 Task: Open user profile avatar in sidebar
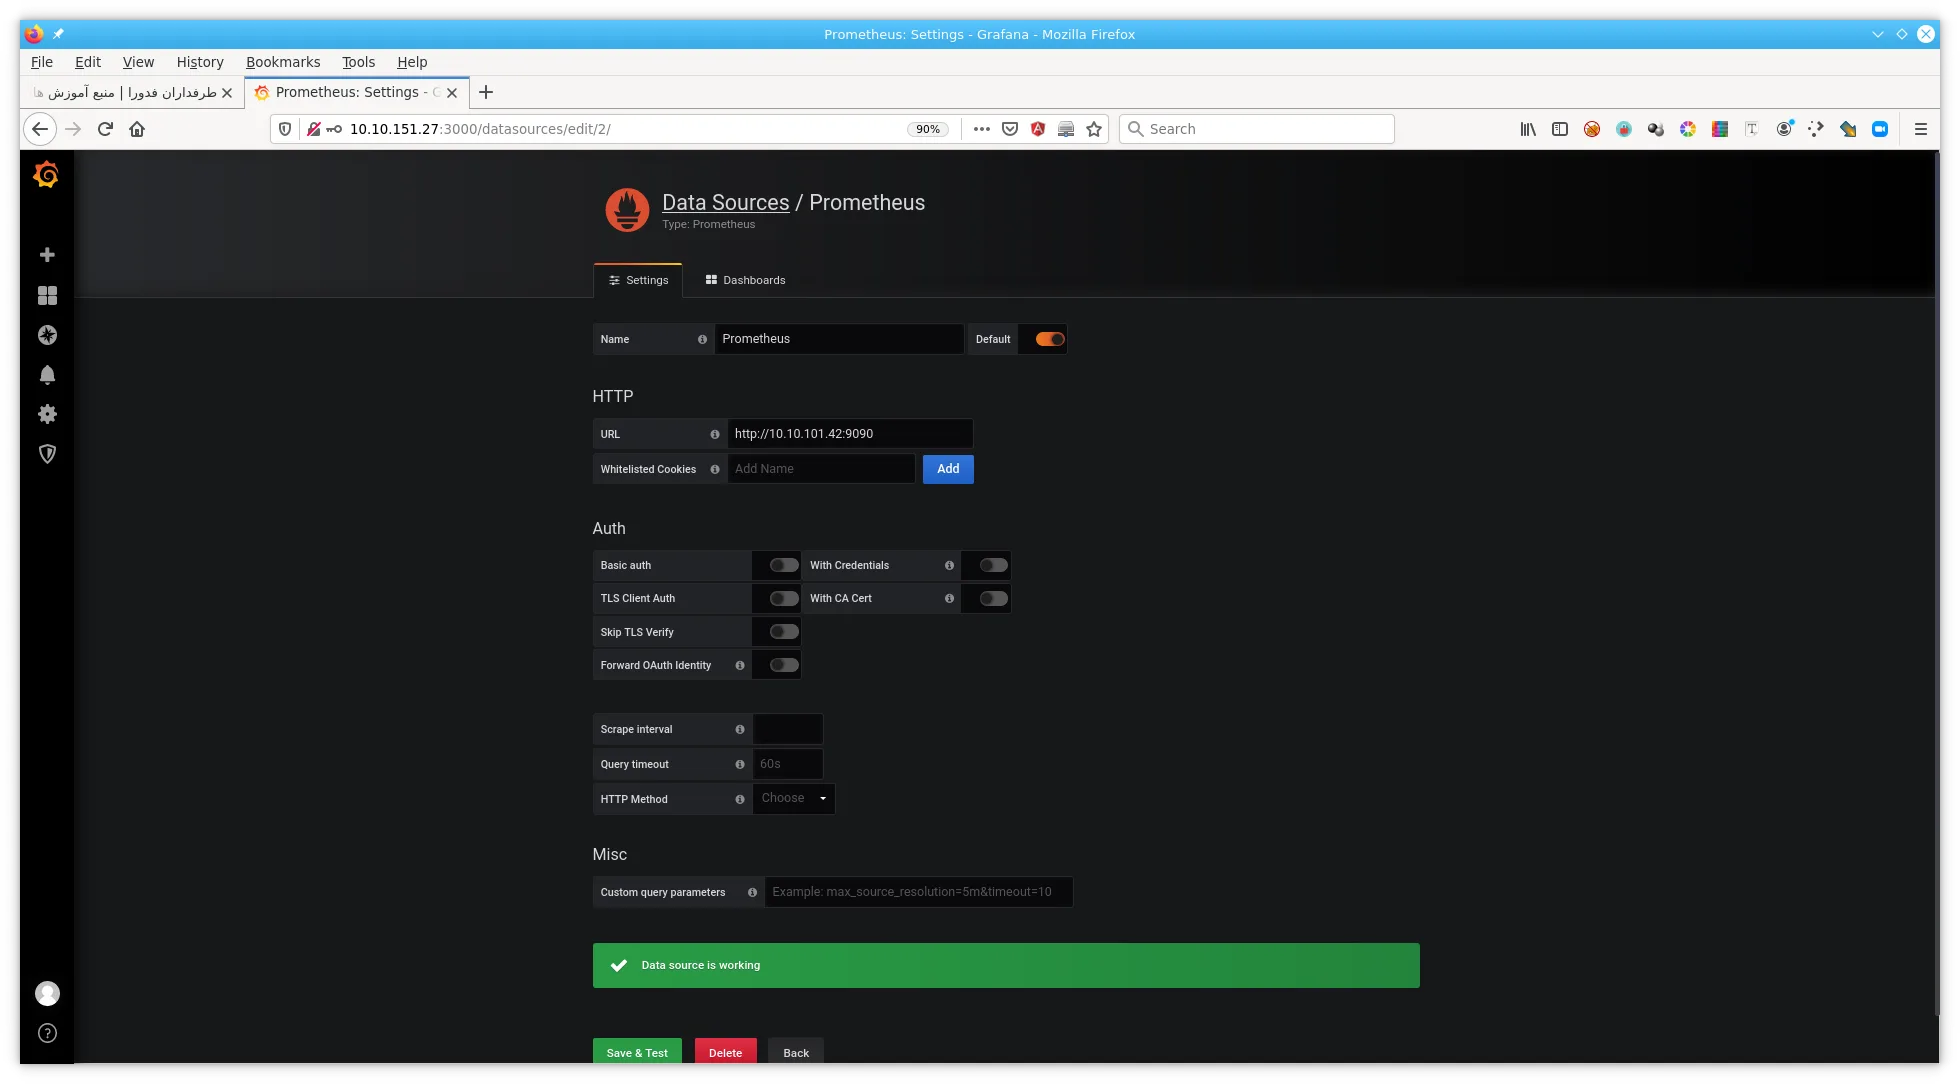pyautogui.click(x=47, y=993)
